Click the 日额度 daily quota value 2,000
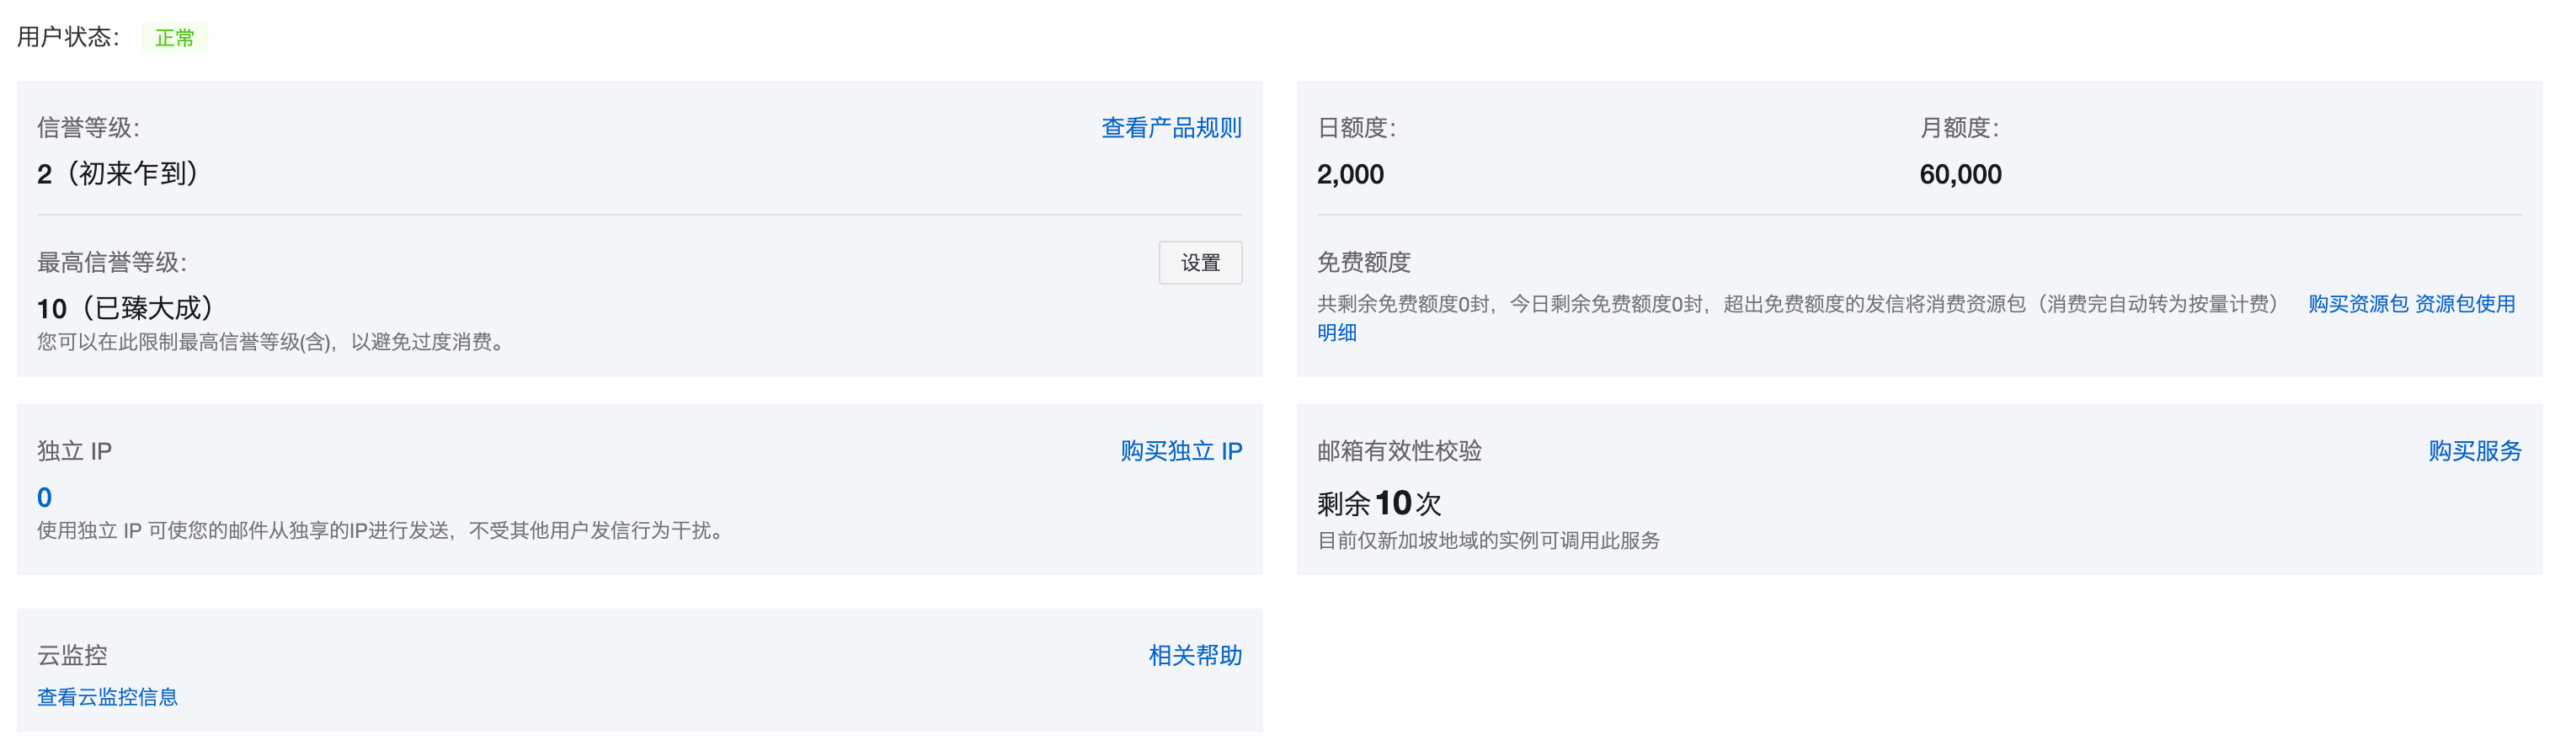2560x756 pixels. tap(1350, 173)
